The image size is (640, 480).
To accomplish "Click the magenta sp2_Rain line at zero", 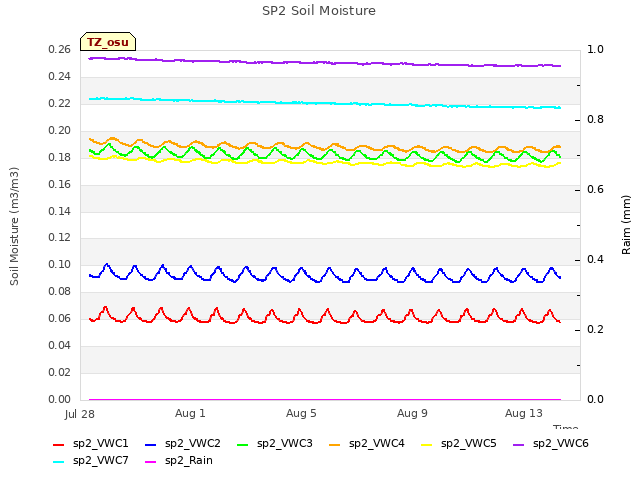I will (x=325, y=400).
